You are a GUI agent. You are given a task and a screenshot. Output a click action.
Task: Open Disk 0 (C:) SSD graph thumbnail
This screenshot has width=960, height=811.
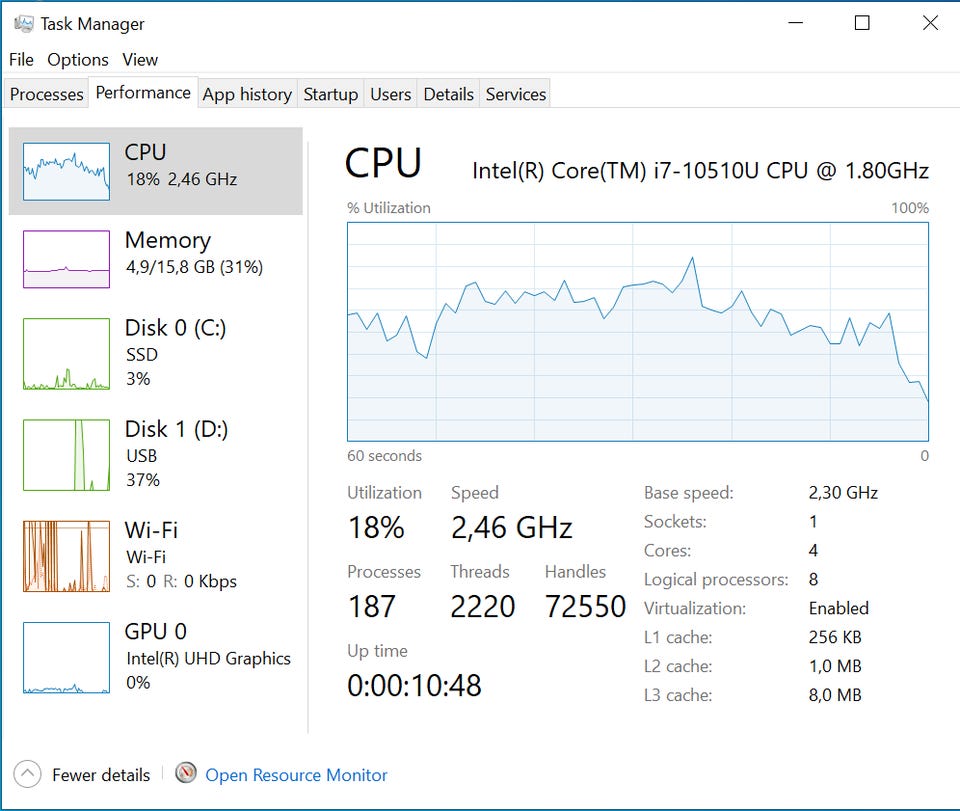(66, 354)
